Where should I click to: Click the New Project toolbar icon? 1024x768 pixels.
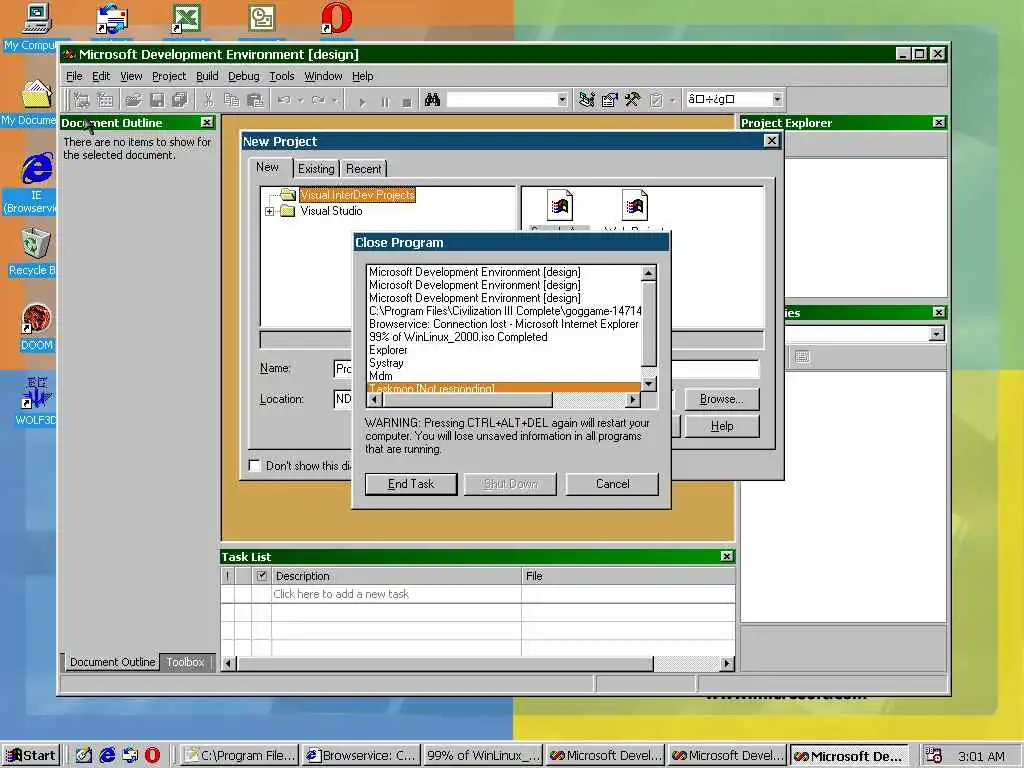[82, 100]
